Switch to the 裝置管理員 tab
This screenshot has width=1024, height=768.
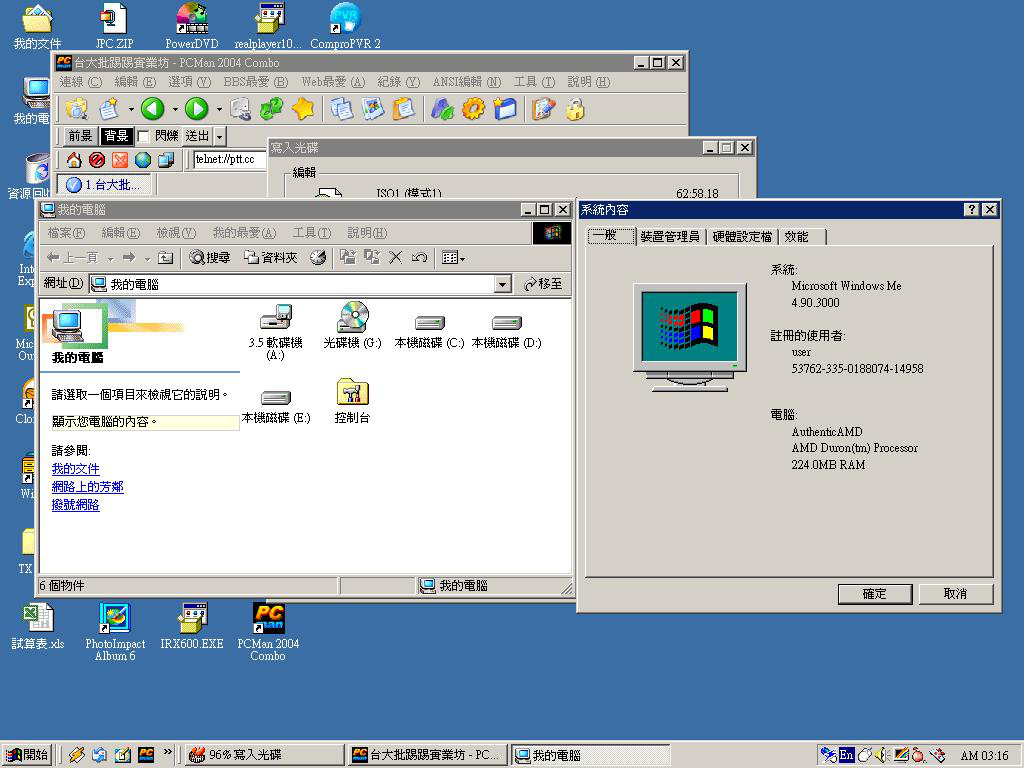pos(669,237)
